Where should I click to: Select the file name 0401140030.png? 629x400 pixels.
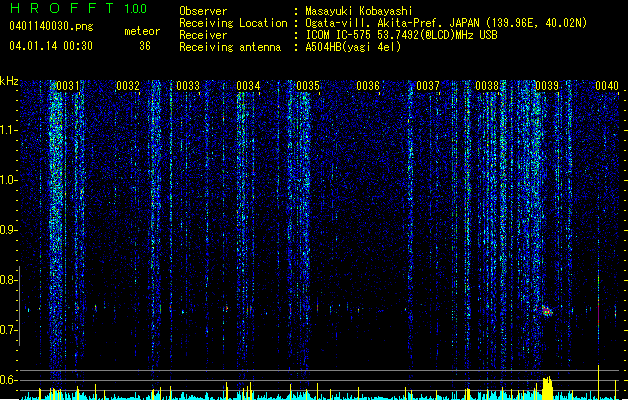51,26
